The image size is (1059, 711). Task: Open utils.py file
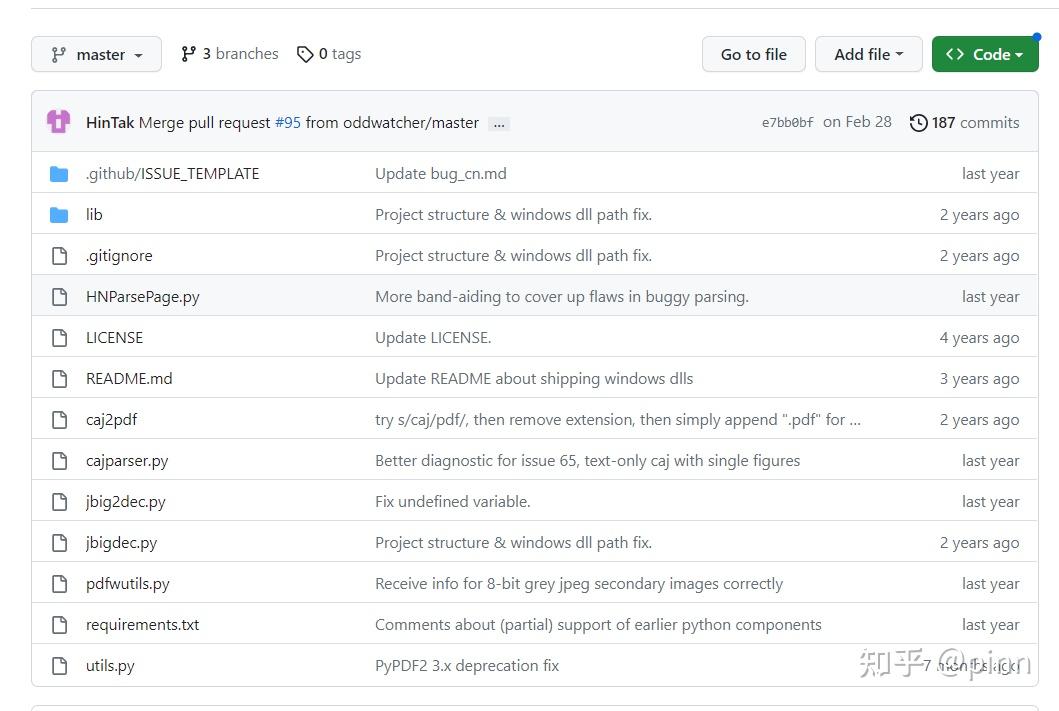110,666
